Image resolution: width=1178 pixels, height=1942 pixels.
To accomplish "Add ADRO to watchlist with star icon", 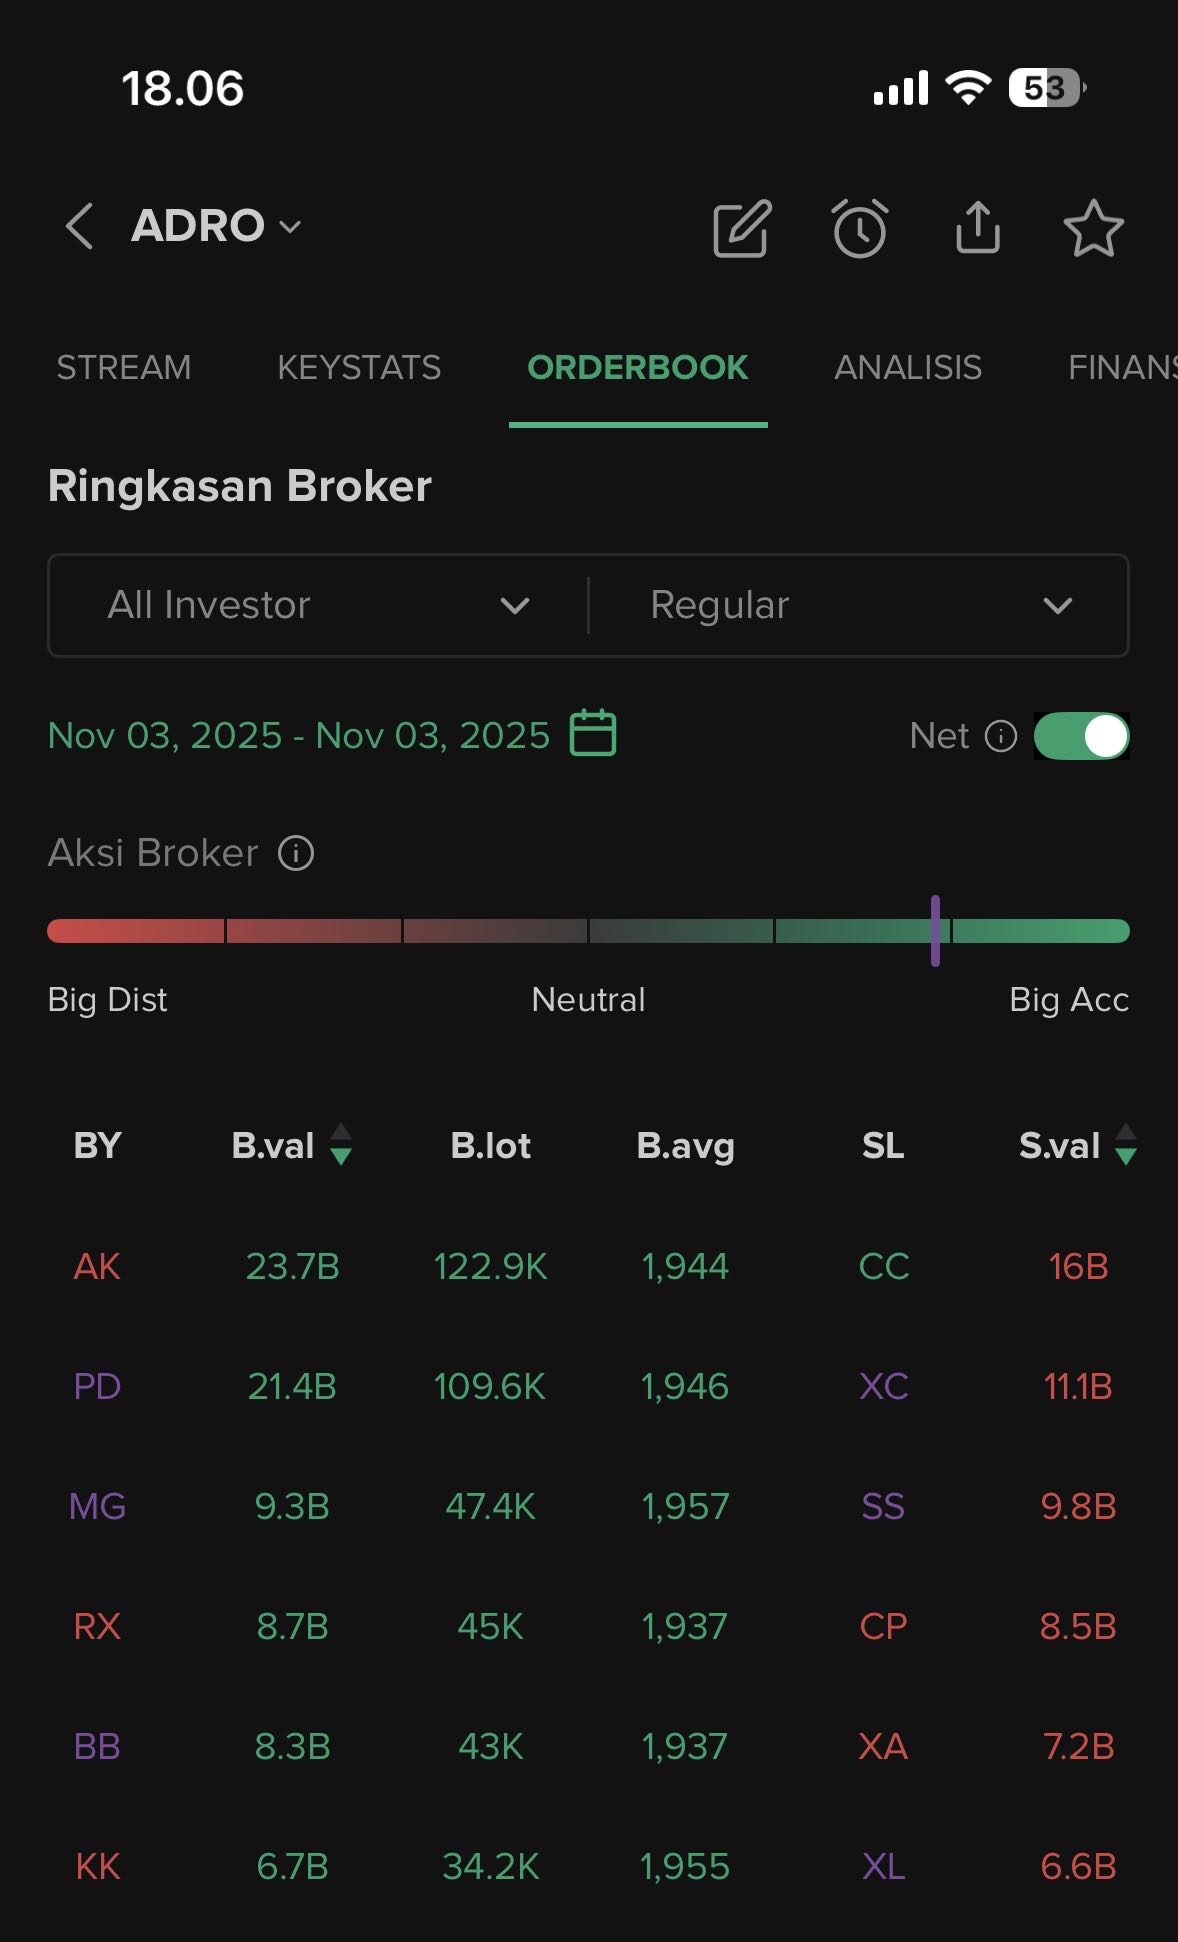I will [1093, 228].
